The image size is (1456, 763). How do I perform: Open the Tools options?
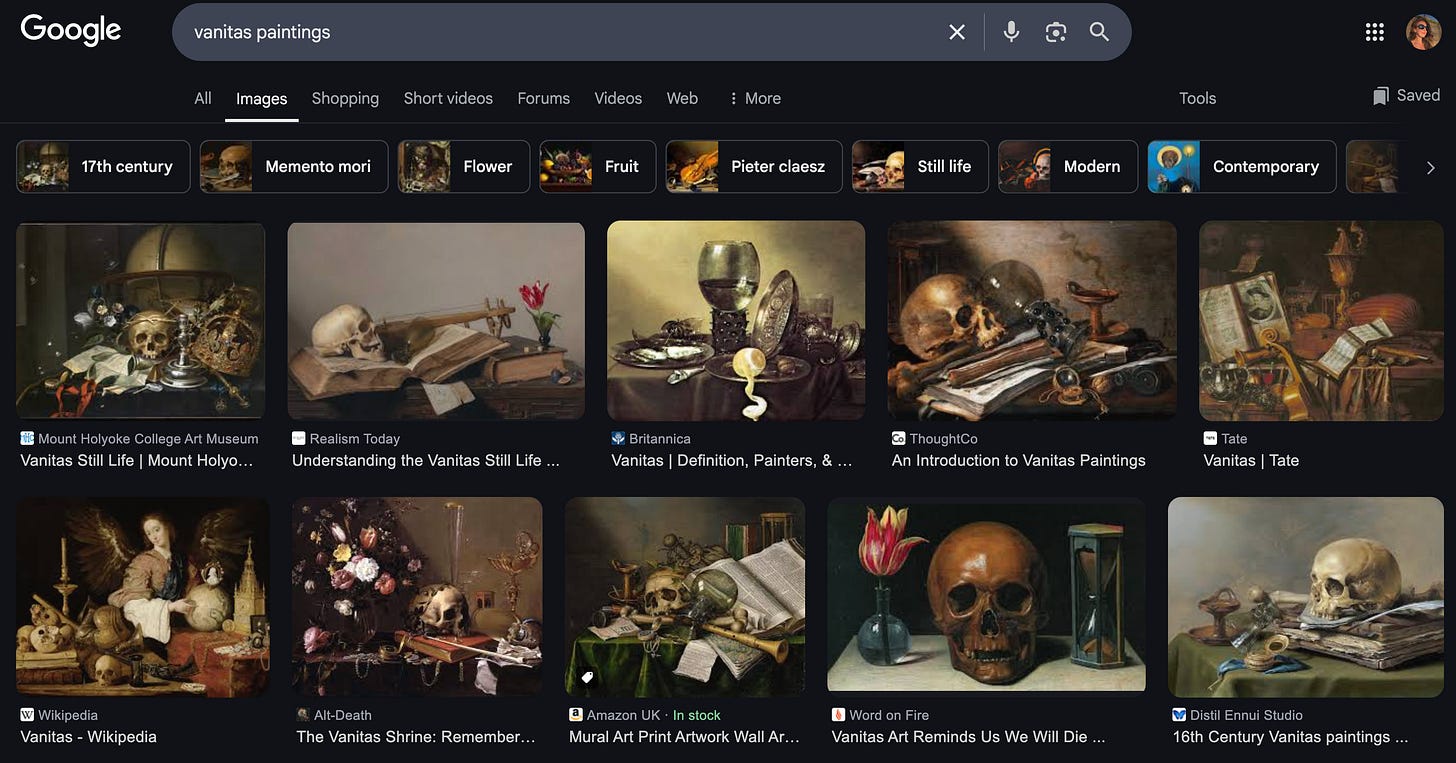[x=1197, y=98]
